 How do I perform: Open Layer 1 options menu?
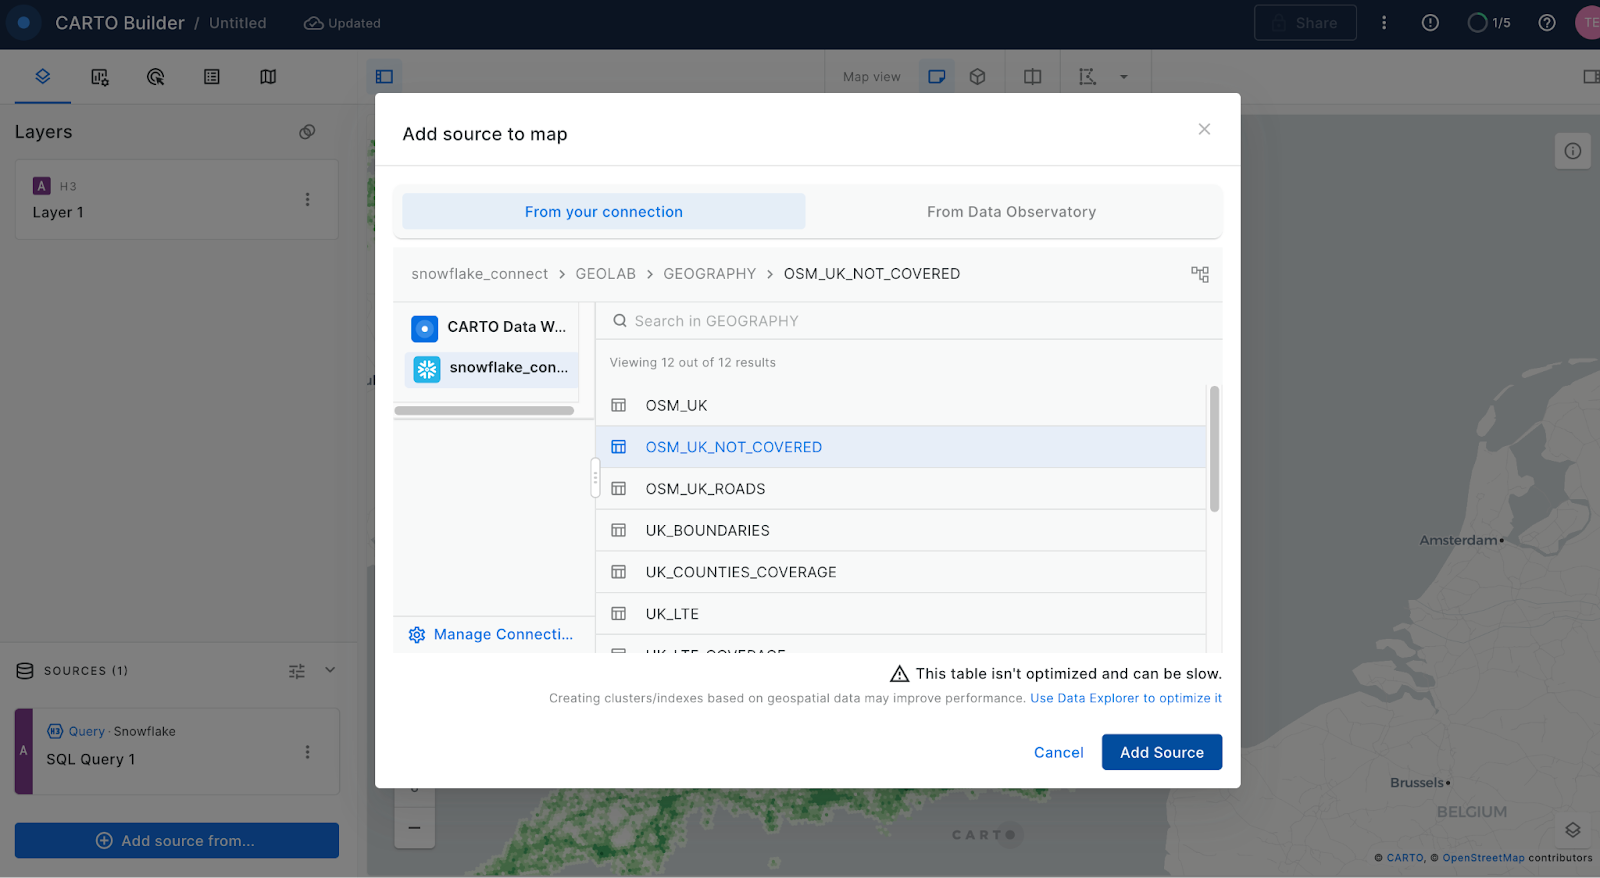click(307, 200)
